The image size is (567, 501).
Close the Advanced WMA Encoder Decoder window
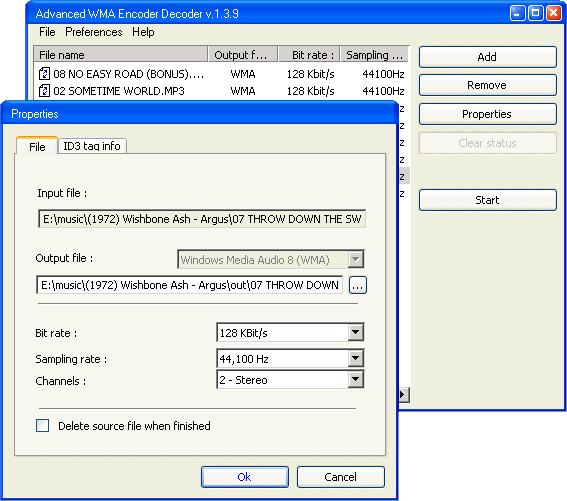(554, 13)
